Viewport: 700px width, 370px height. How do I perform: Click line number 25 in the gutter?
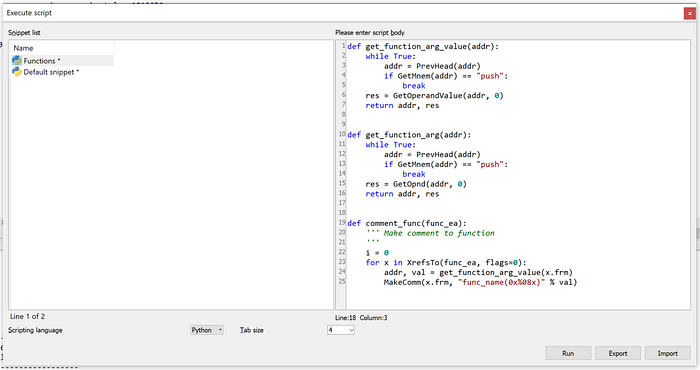click(x=342, y=281)
